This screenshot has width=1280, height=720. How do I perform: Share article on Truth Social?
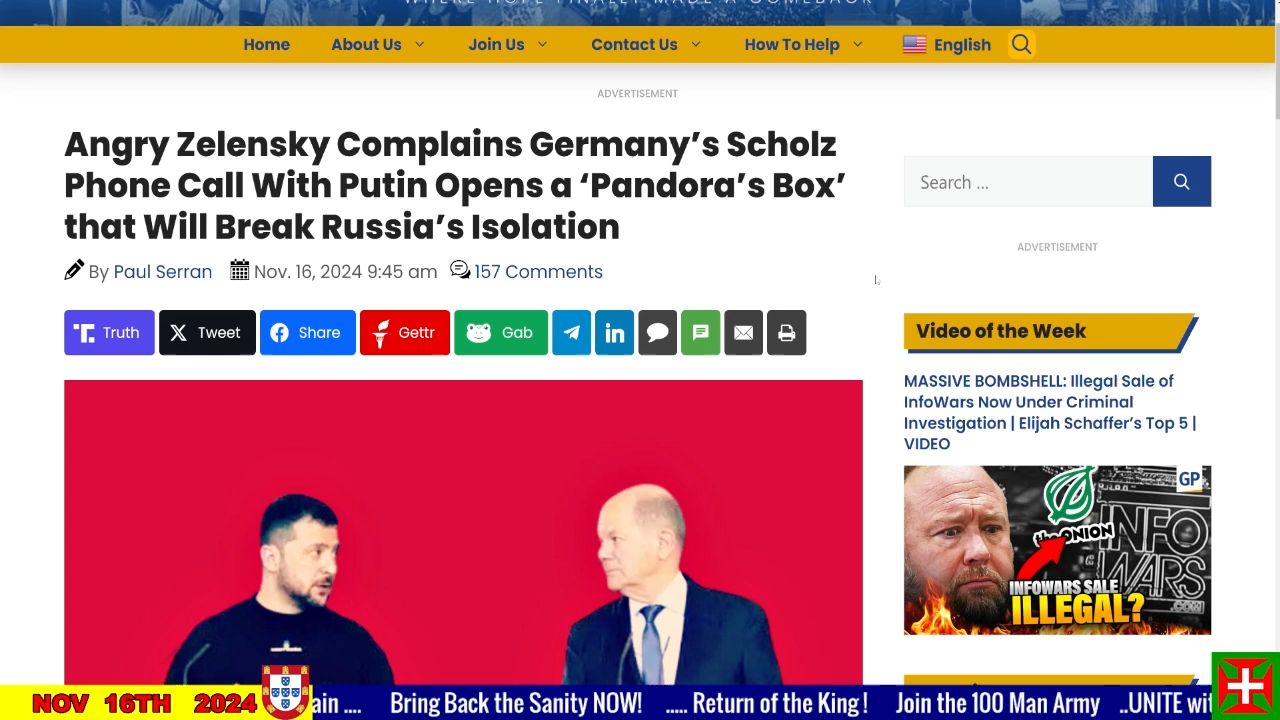[x=109, y=333]
